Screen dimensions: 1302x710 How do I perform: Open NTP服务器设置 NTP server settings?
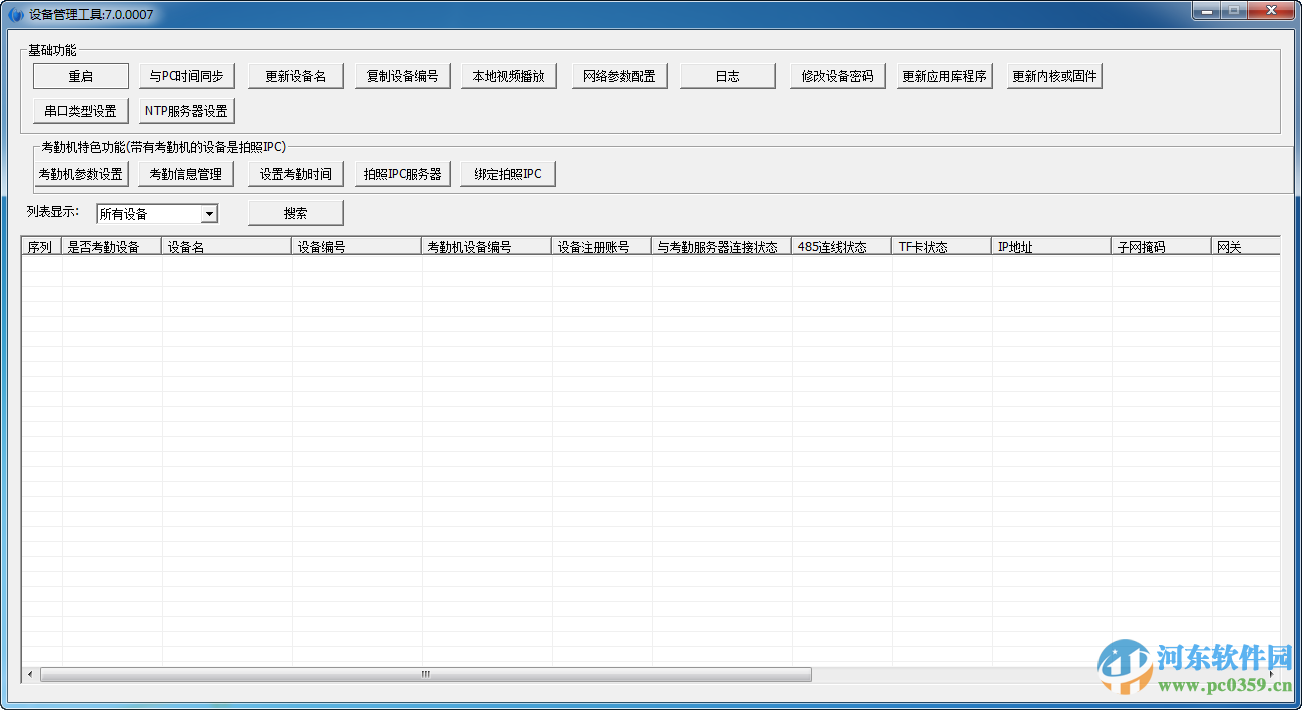point(185,110)
